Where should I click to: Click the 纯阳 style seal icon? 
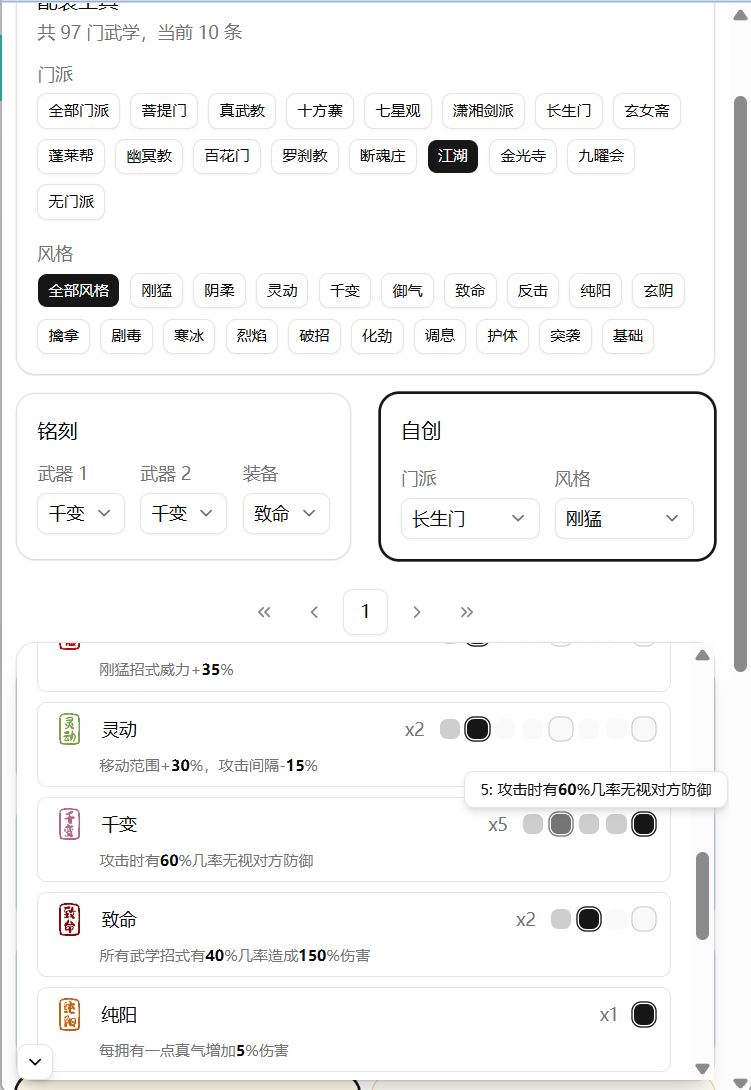[70, 1015]
